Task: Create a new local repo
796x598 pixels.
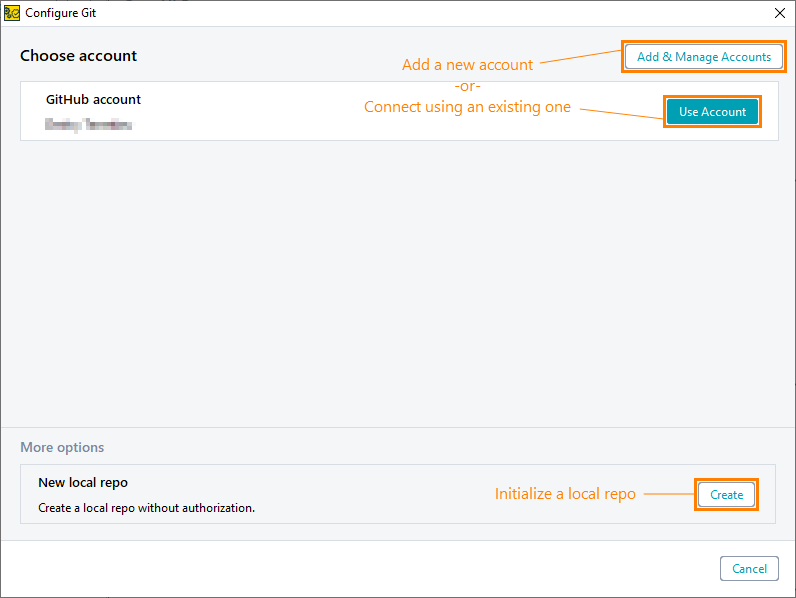Action: 726,494
